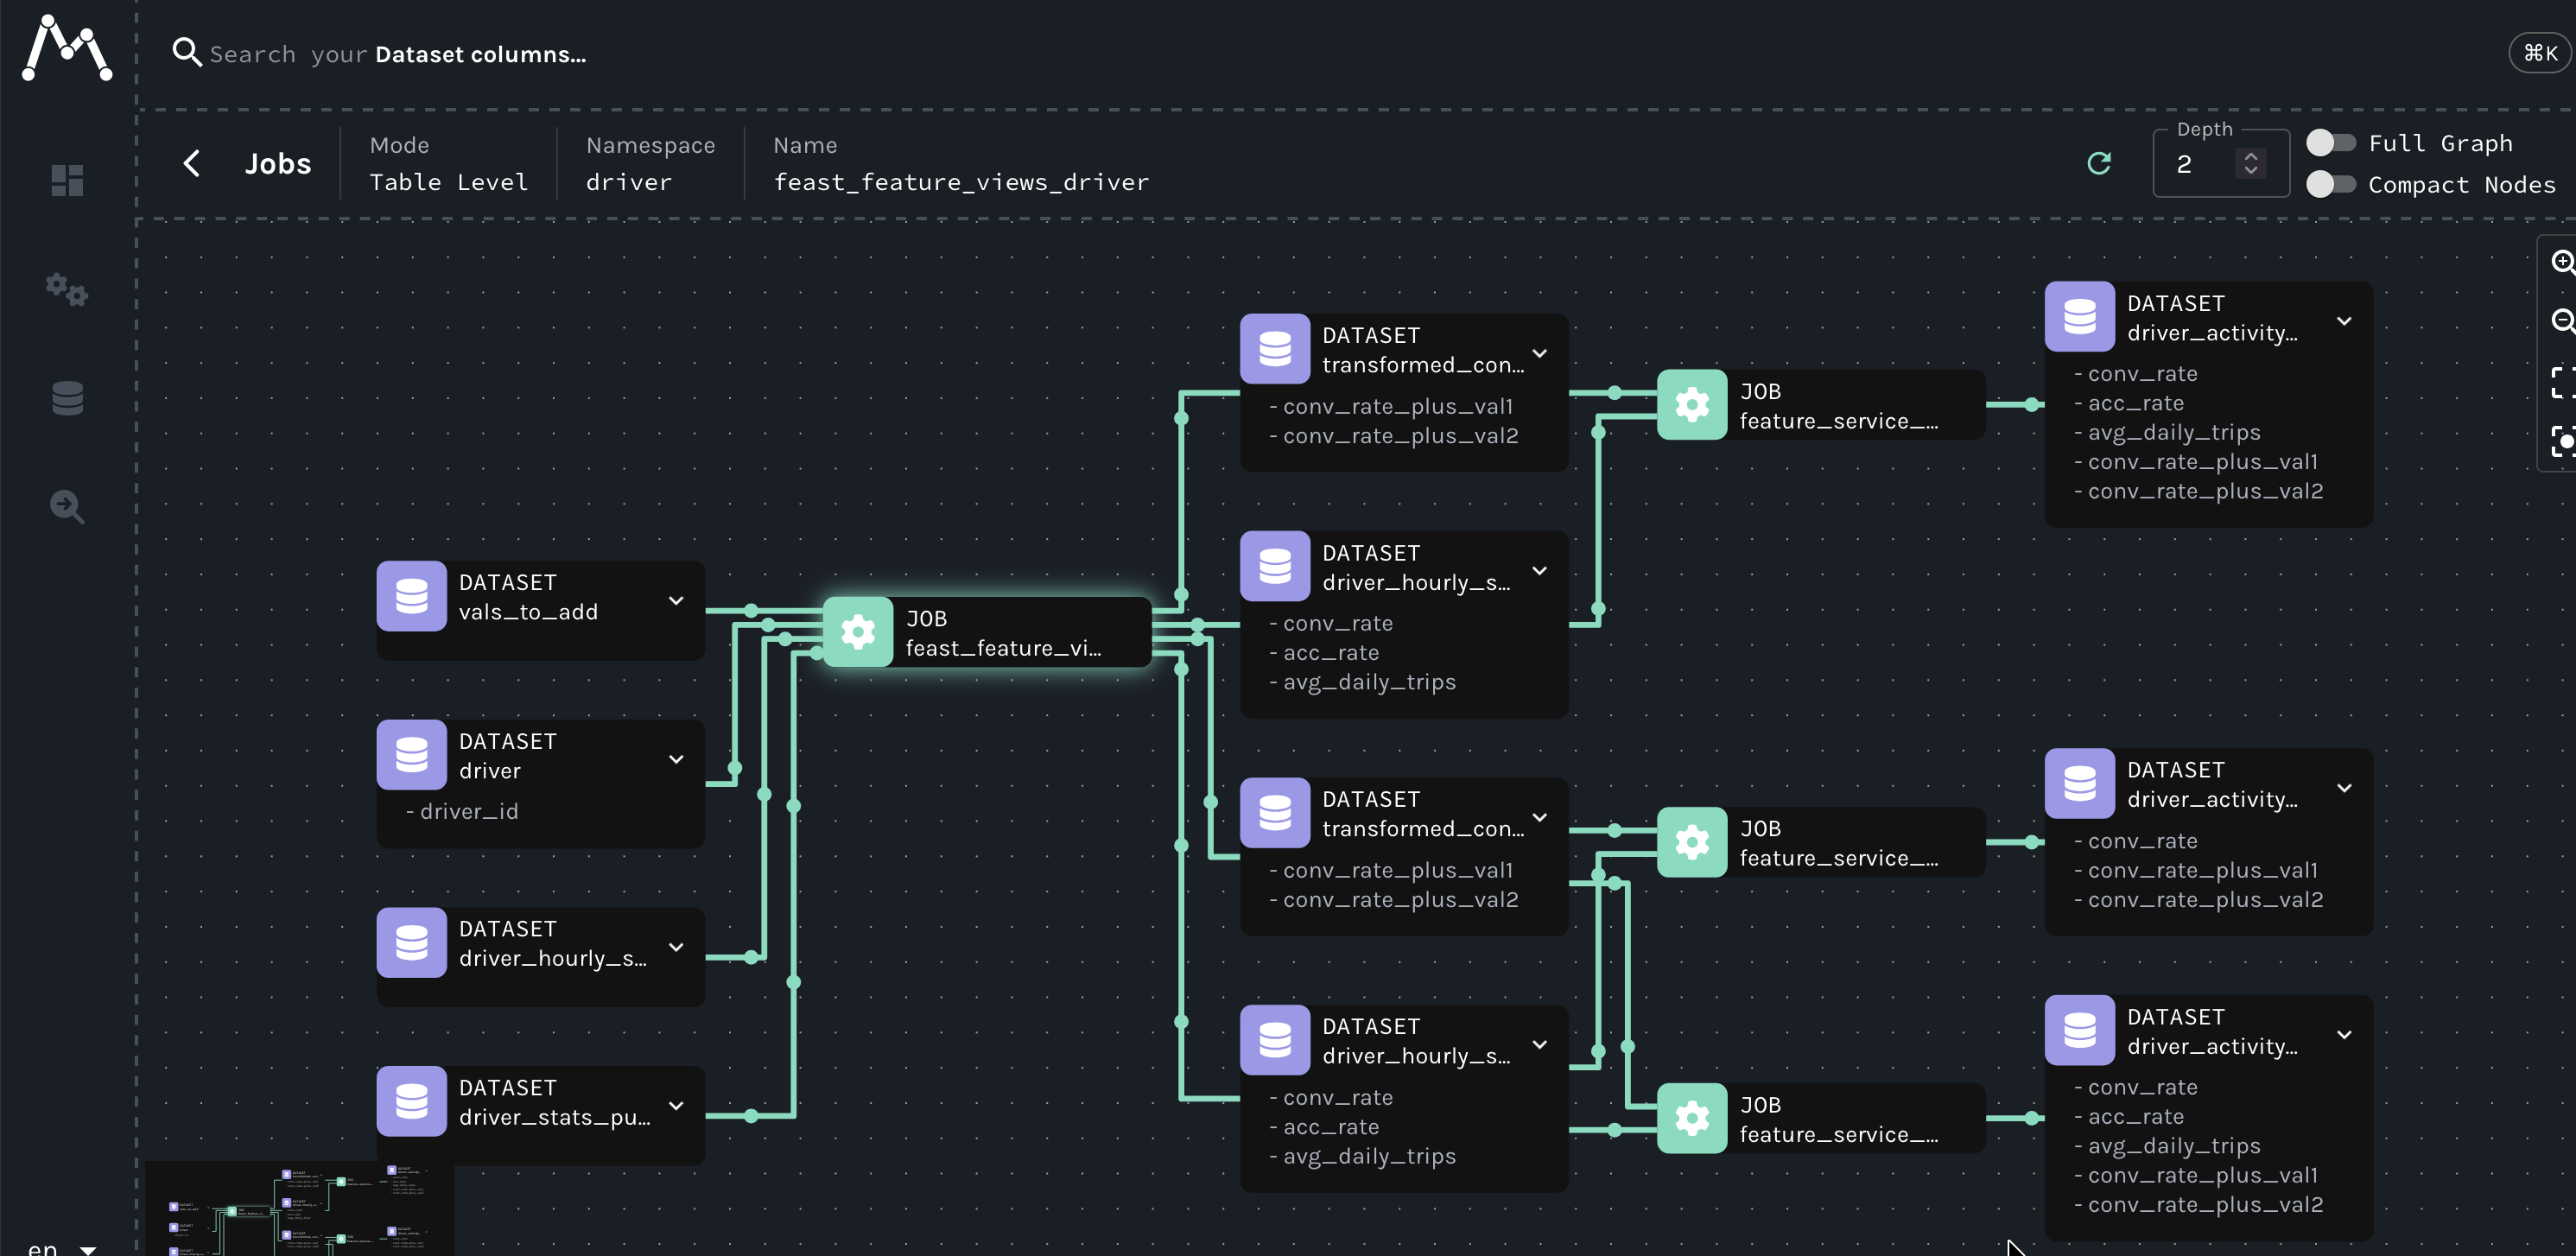Image resolution: width=2576 pixels, height=1256 pixels.
Task: Select the jobs (gears) icon in the sidebar
Action: point(66,290)
